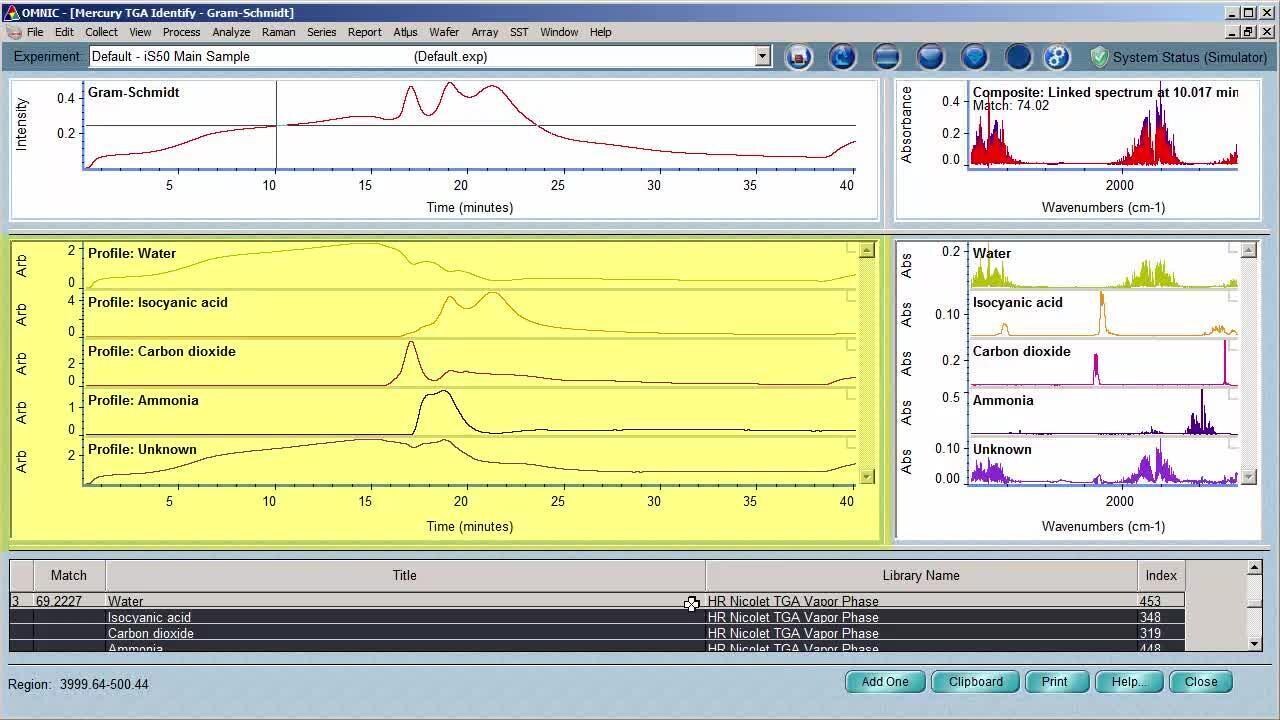
Task: Click the OMNIC application icon in title bar
Action: pyautogui.click(x=11, y=13)
